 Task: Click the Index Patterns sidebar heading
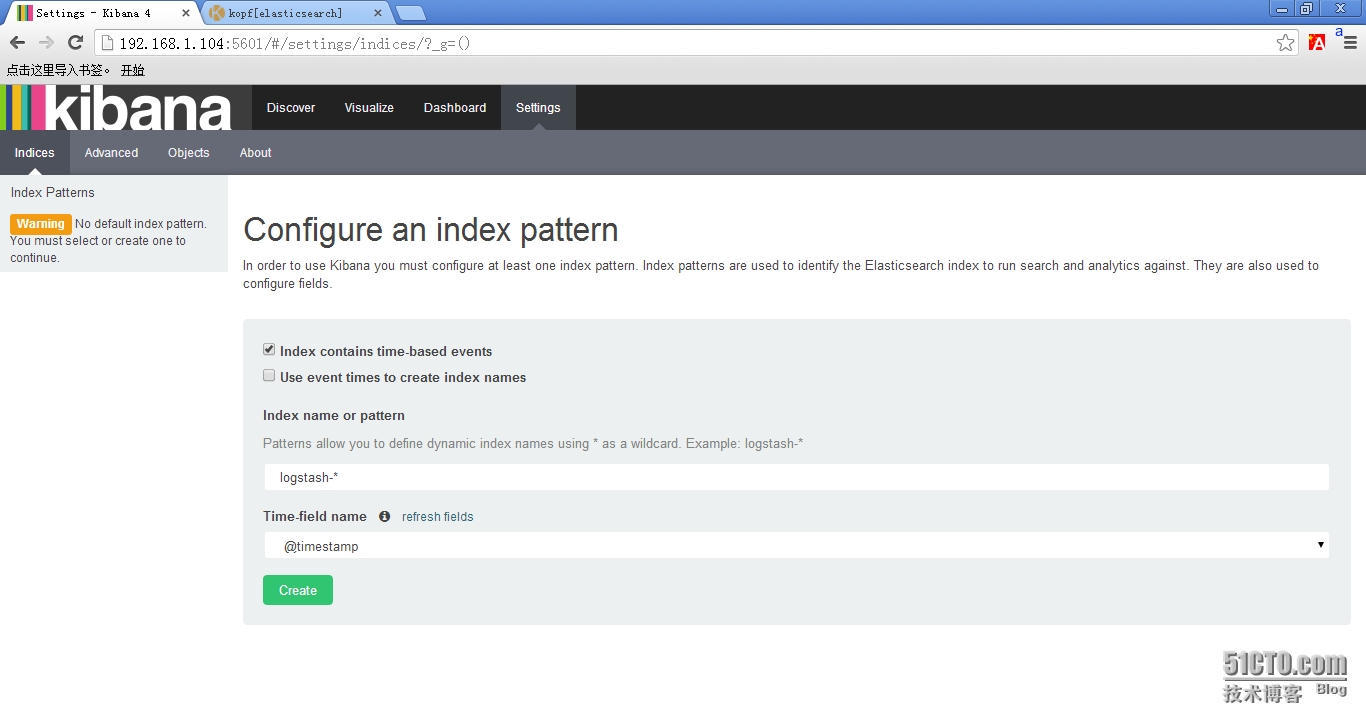53,192
